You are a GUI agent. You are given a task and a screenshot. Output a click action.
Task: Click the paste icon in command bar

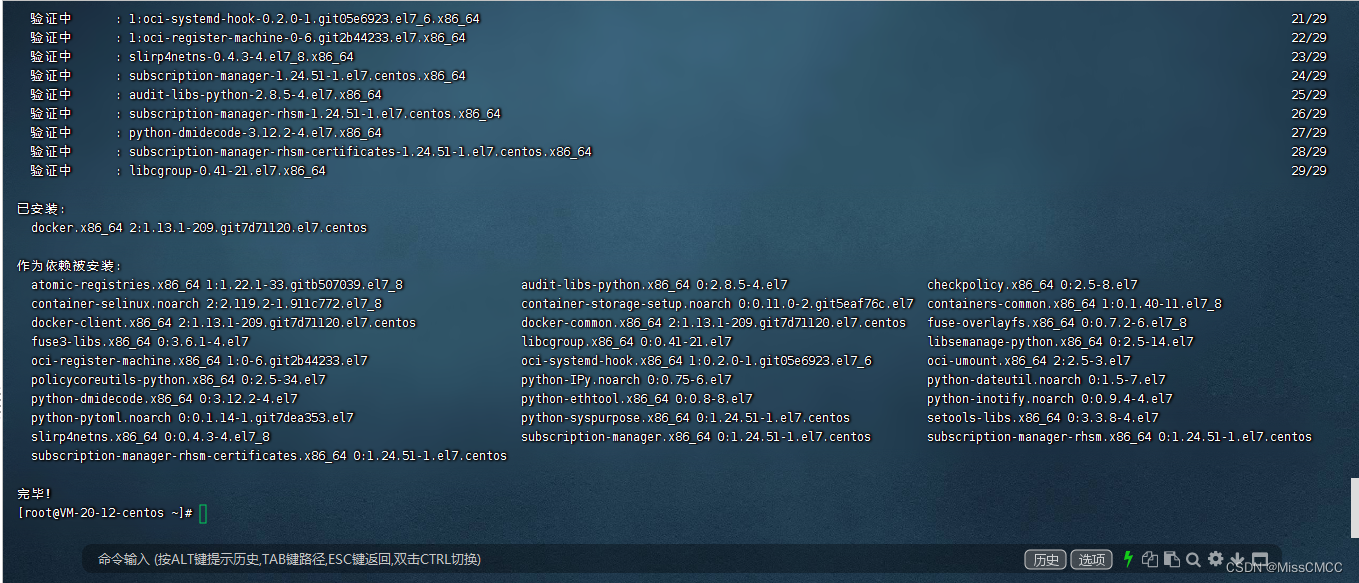pos(1171,559)
